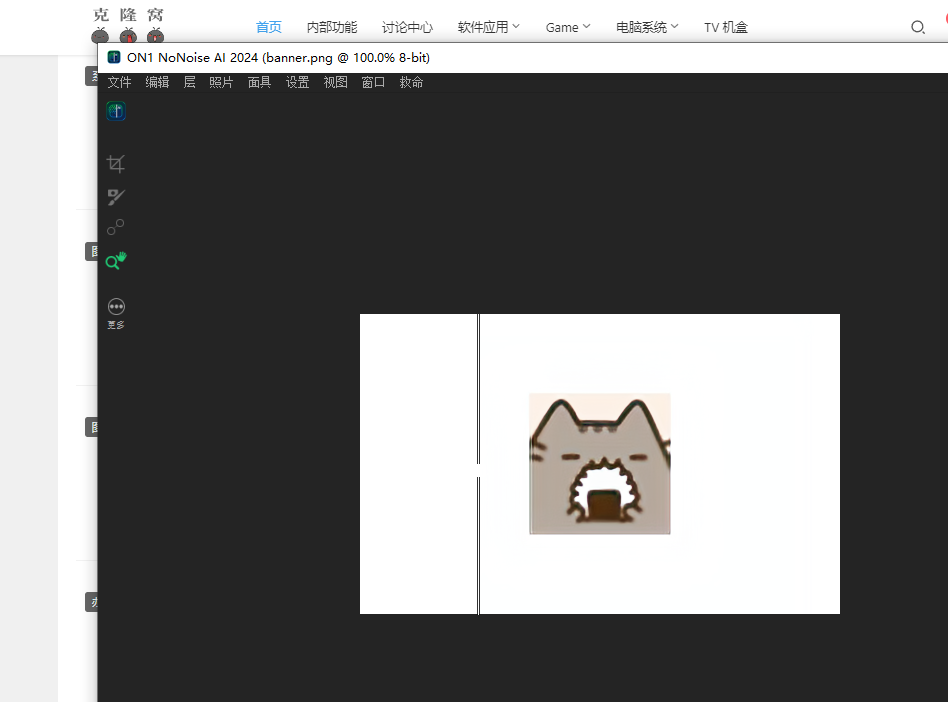This screenshot has height=702, width=948.
Task: Click the 克隆窝 website logo
Action: coord(128,24)
